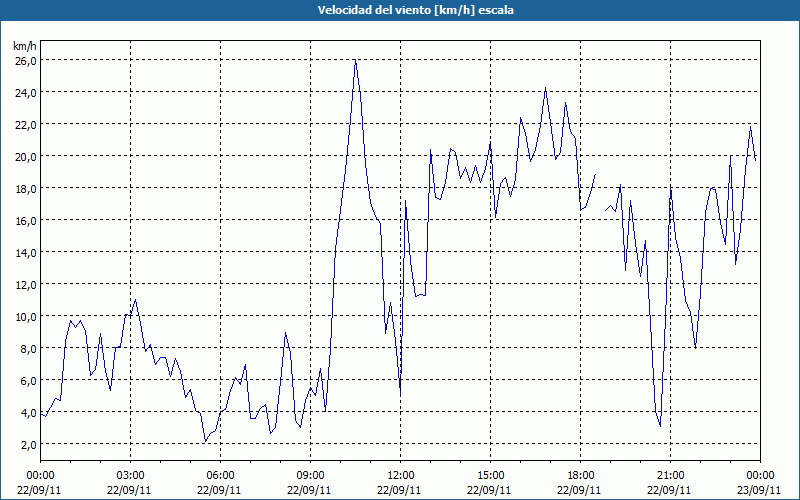Click the "18:00" time label

580,476
